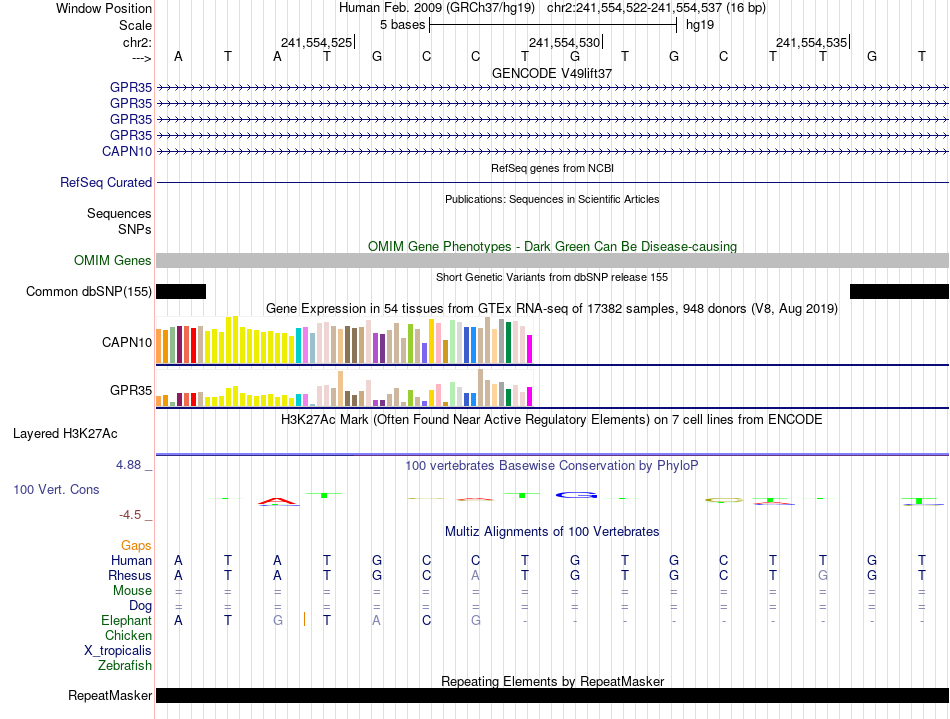Select the GPR35 transcript label directly above CAPN10
This screenshot has height=719, width=950.
point(131,135)
